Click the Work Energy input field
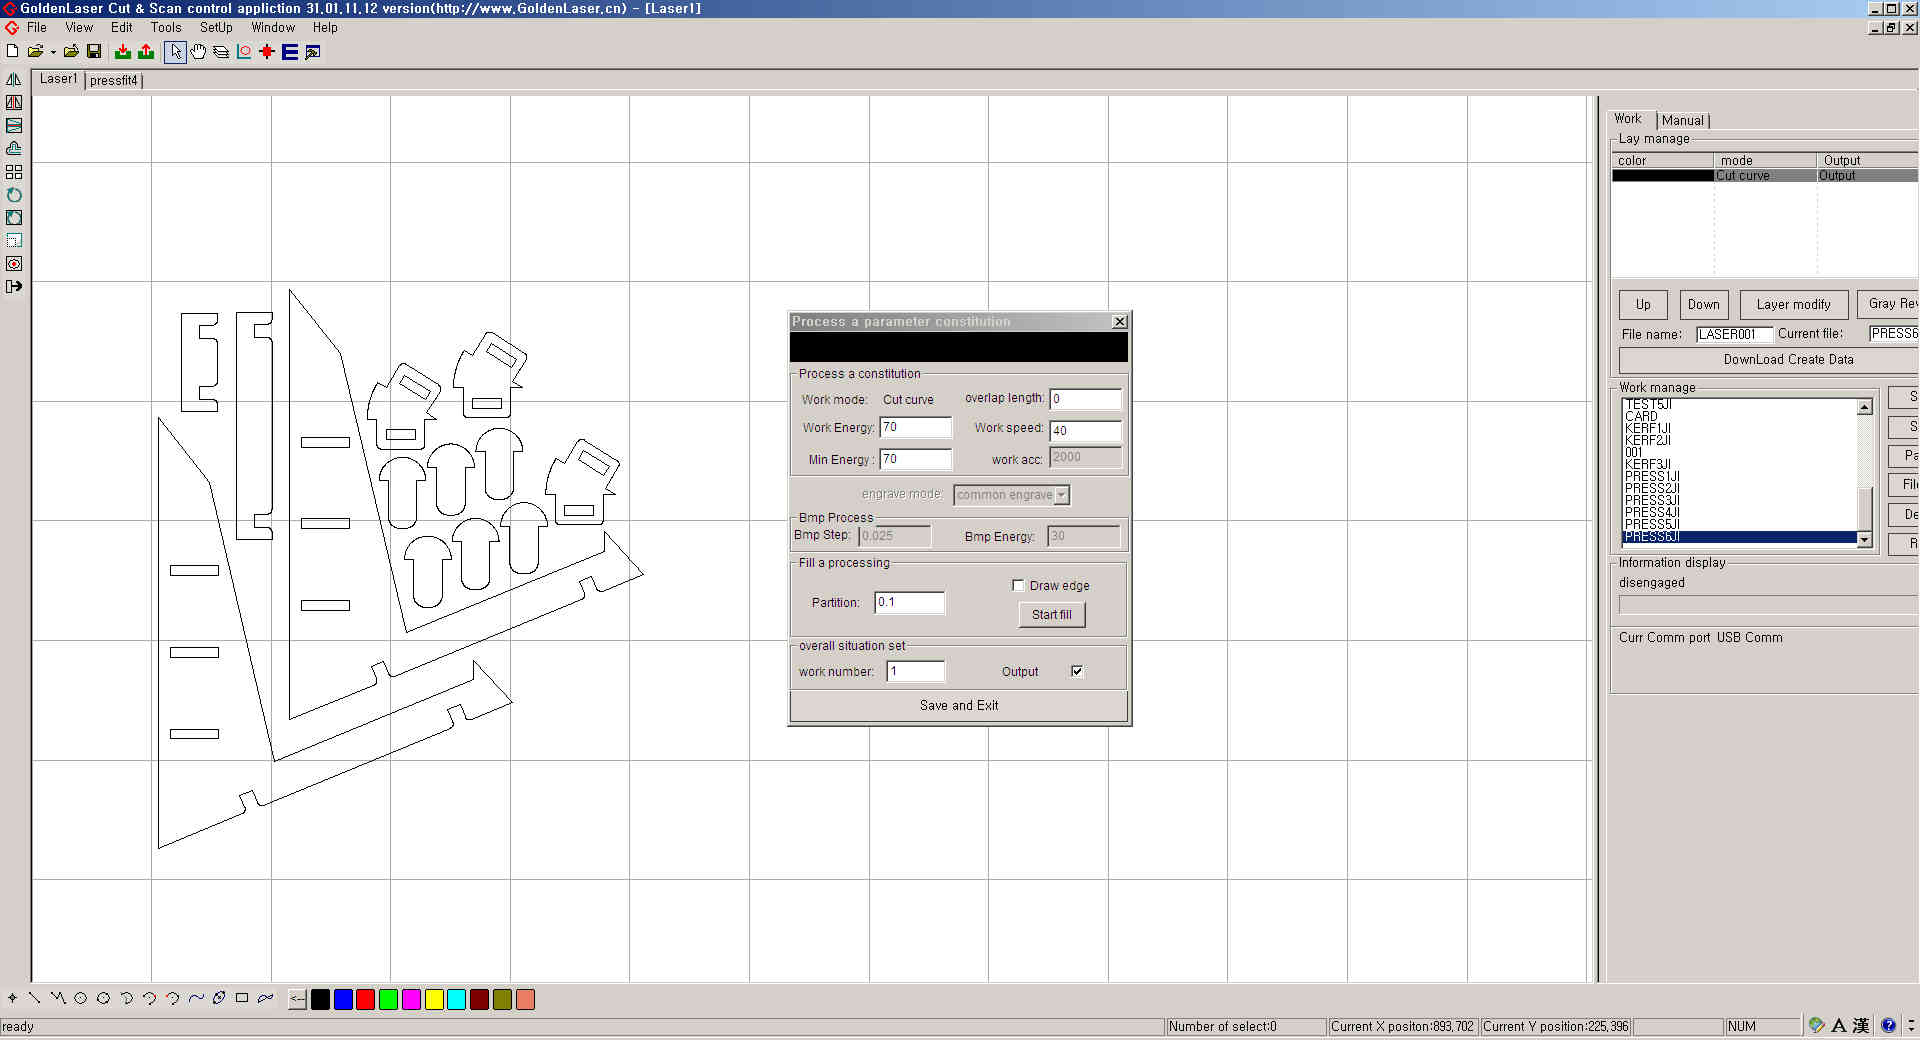This screenshot has height=1040, width=1920. (915, 428)
